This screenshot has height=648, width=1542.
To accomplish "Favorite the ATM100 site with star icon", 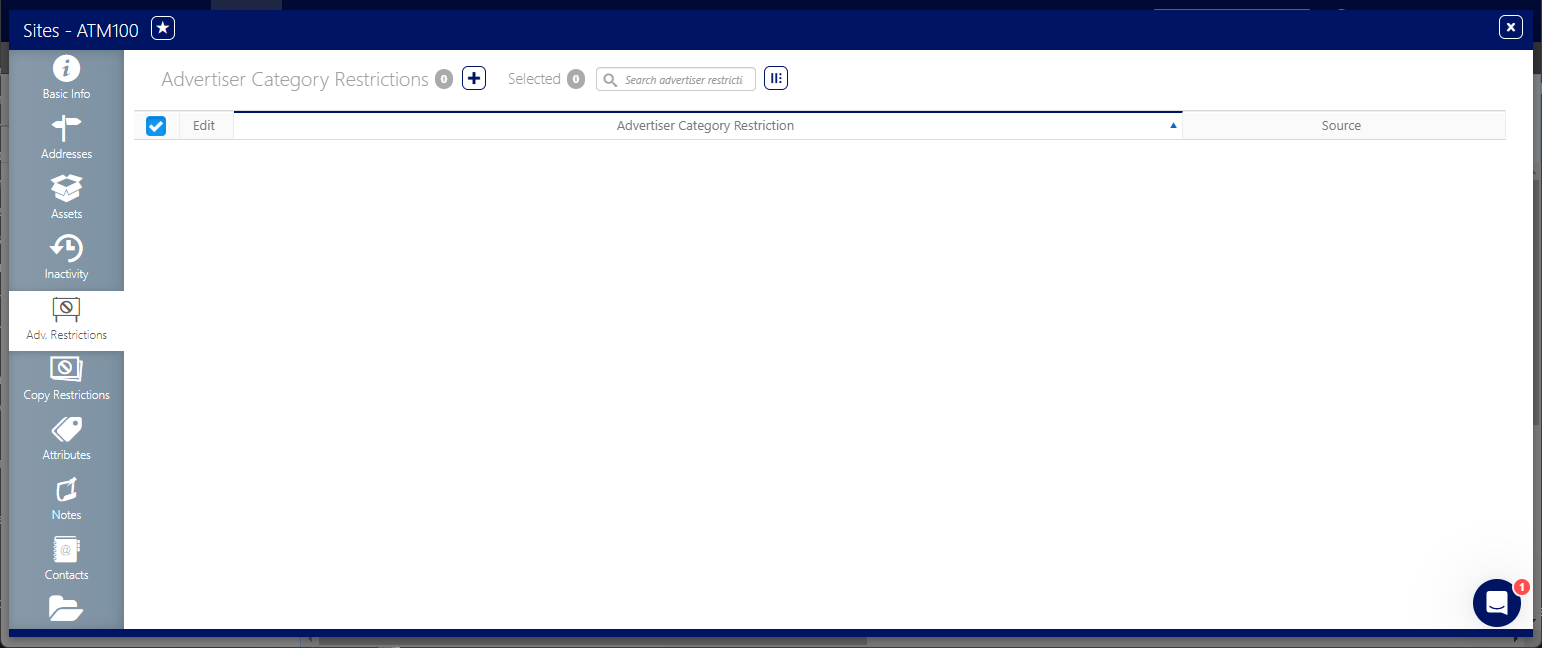I will coord(163,29).
